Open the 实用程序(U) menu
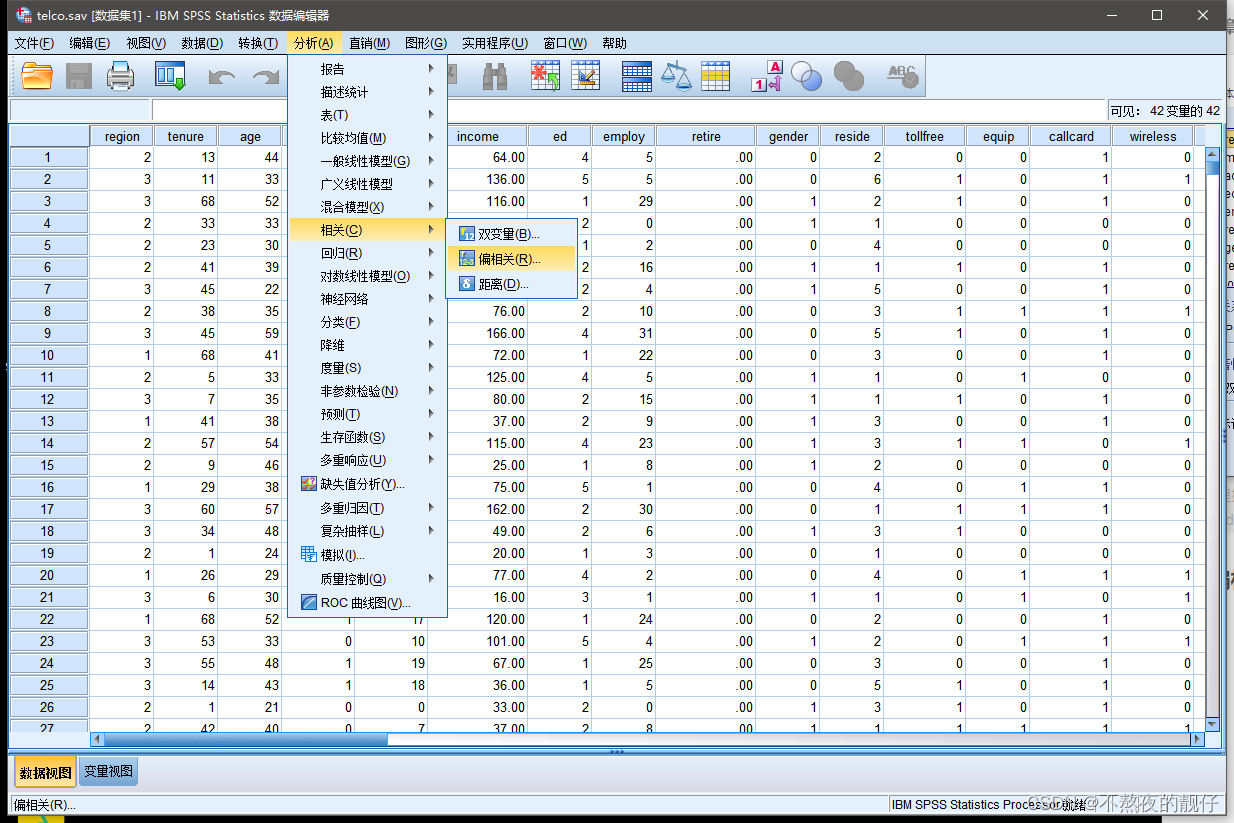Viewport: 1234px width, 823px height. point(495,43)
